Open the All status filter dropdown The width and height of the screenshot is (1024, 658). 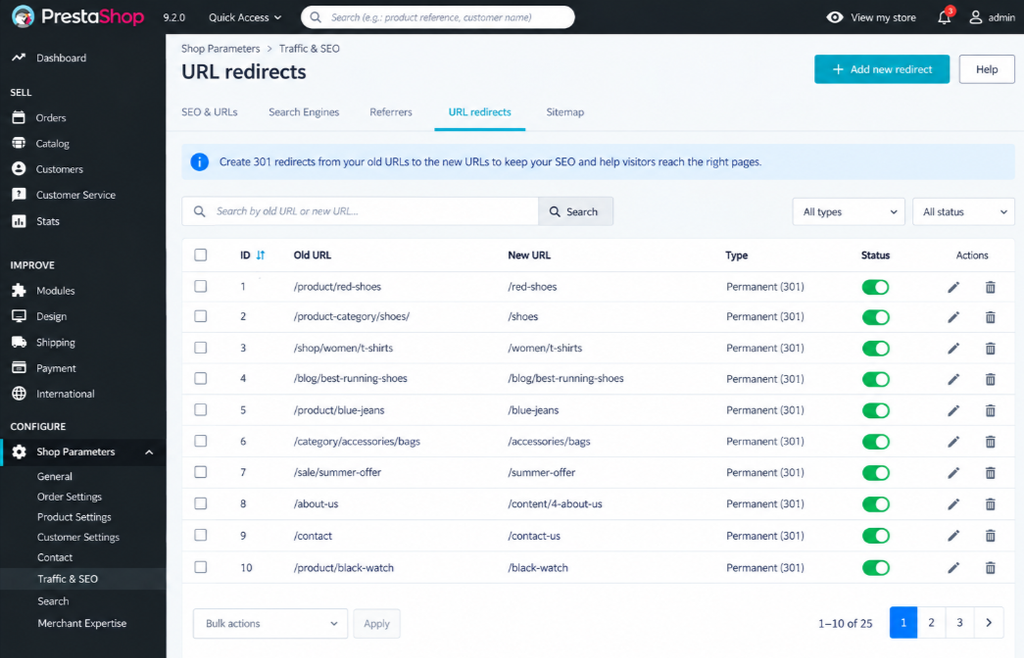click(x=963, y=212)
